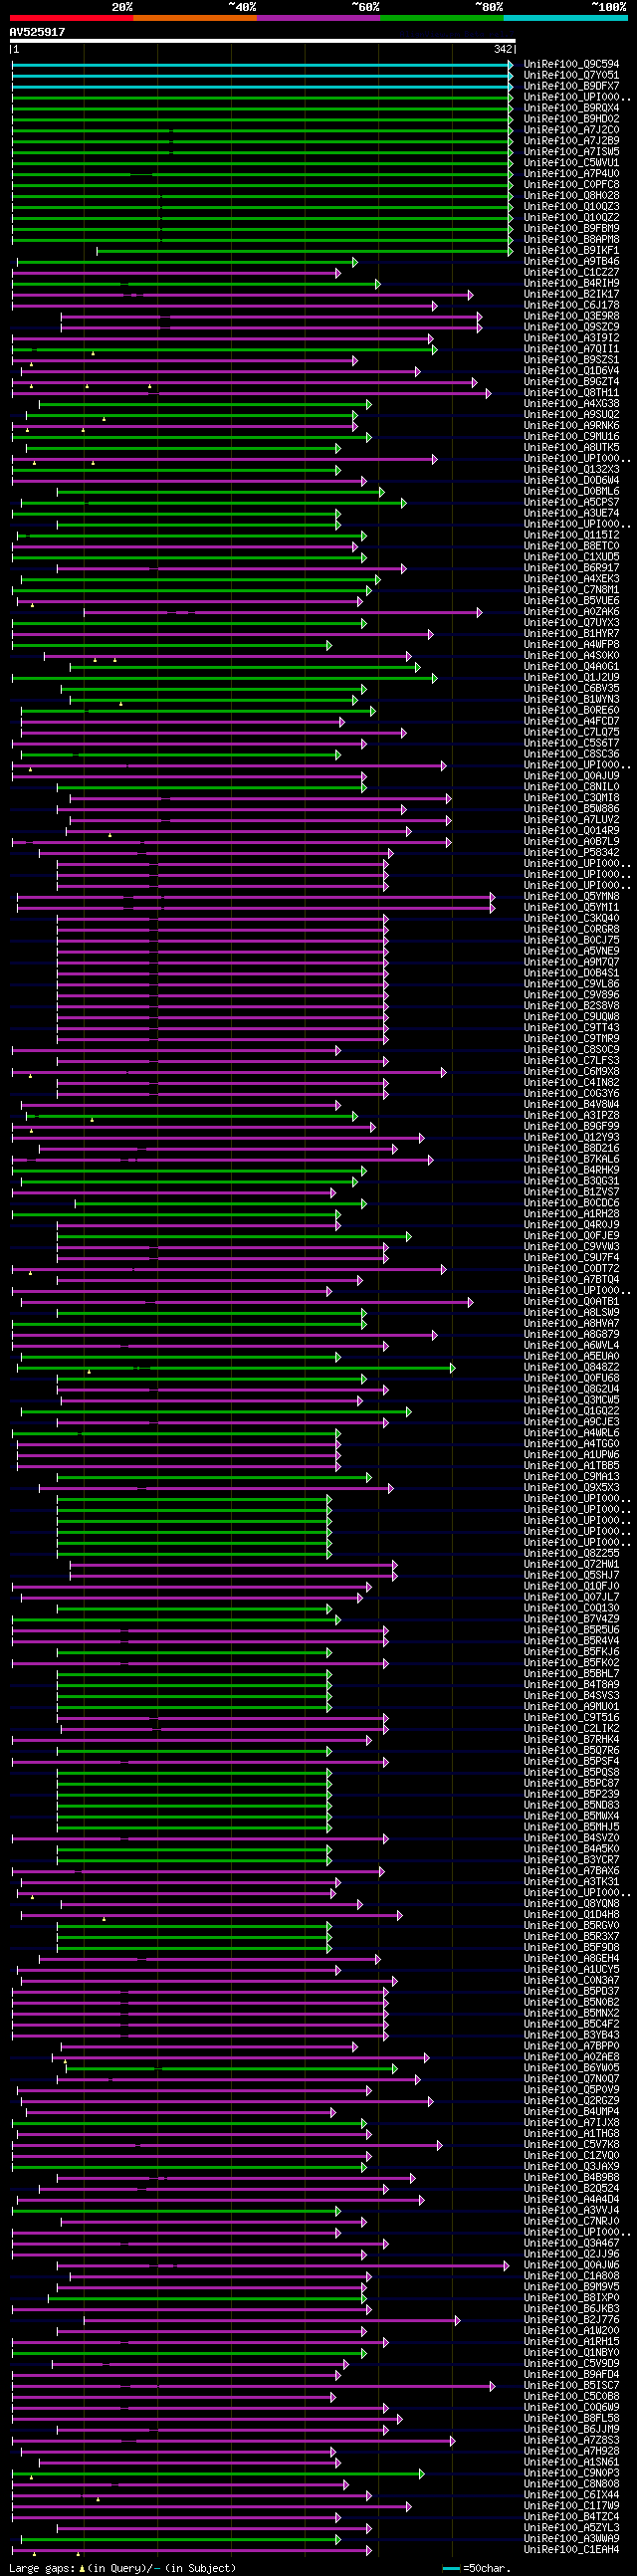Open hit UniRef100_Q7Y051
The width and height of the screenshot is (637, 2576).
(571, 75)
